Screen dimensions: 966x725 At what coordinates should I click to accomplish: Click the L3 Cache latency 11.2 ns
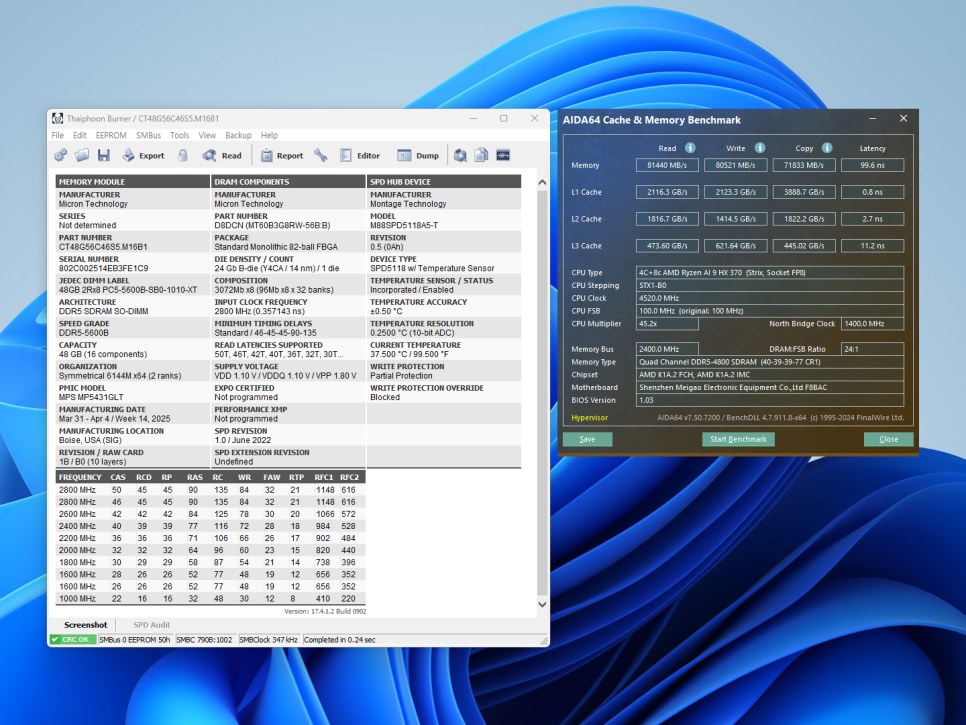click(872, 246)
